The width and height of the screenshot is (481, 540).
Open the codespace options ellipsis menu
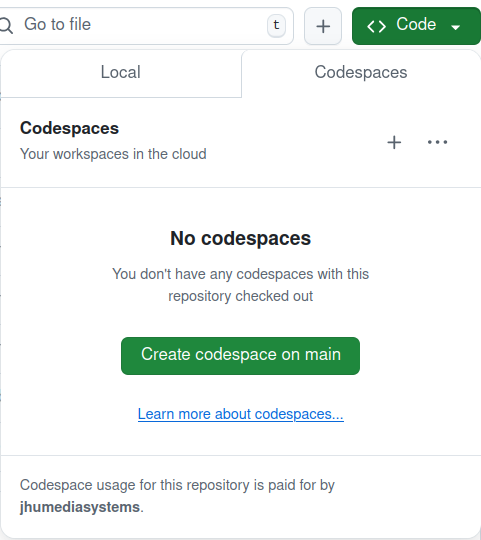click(437, 142)
